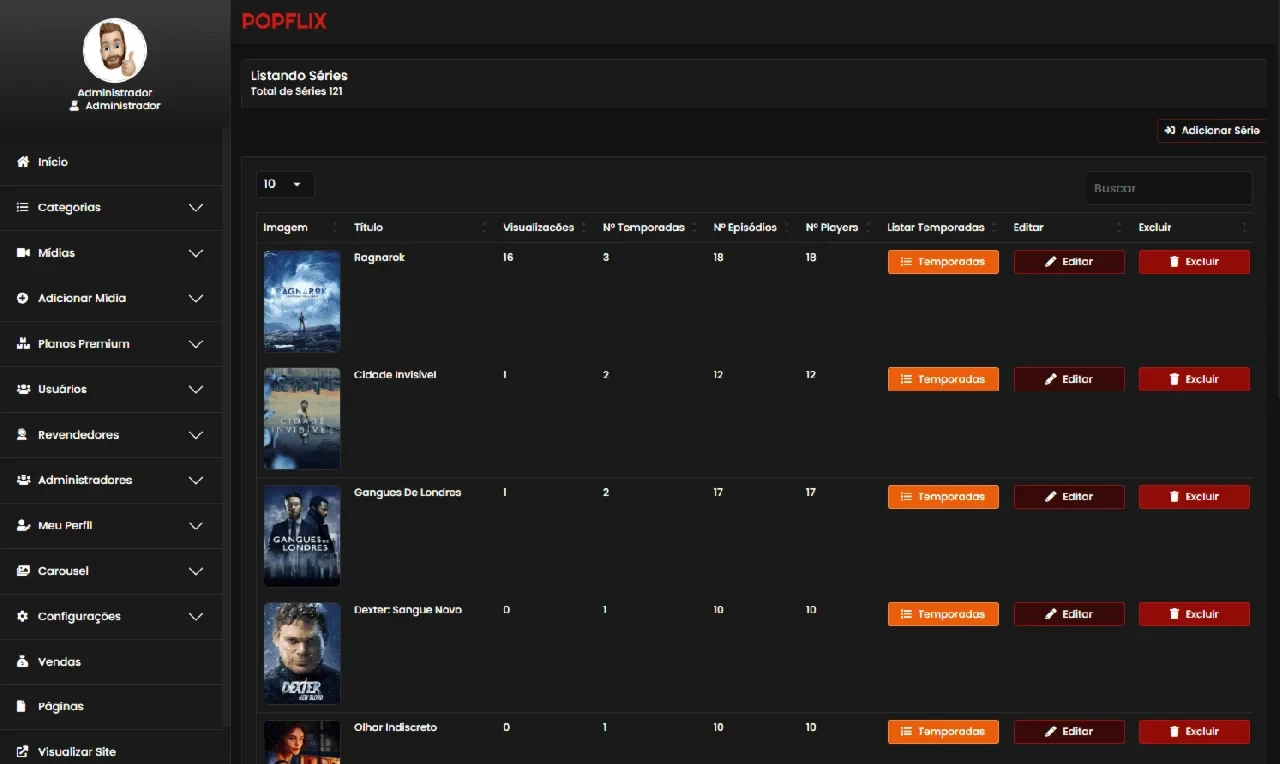Click the icon beside Revendedores
Image resolution: width=1280 pixels, height=764 pixels.
click(x=23, y=435)
